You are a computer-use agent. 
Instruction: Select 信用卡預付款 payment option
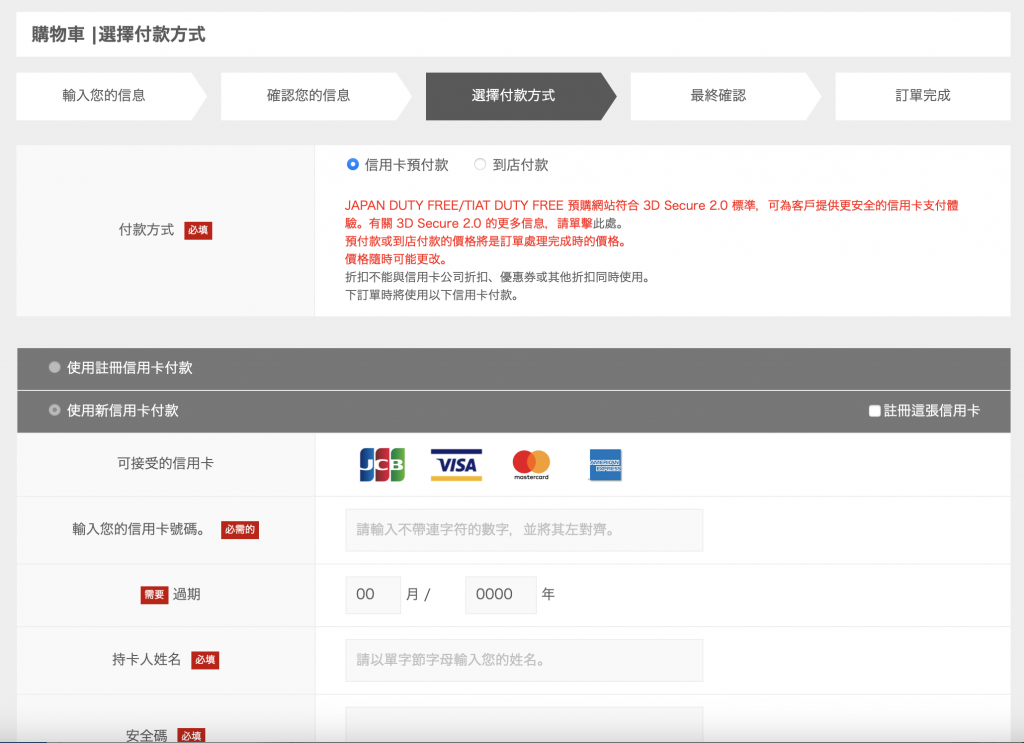353,165
